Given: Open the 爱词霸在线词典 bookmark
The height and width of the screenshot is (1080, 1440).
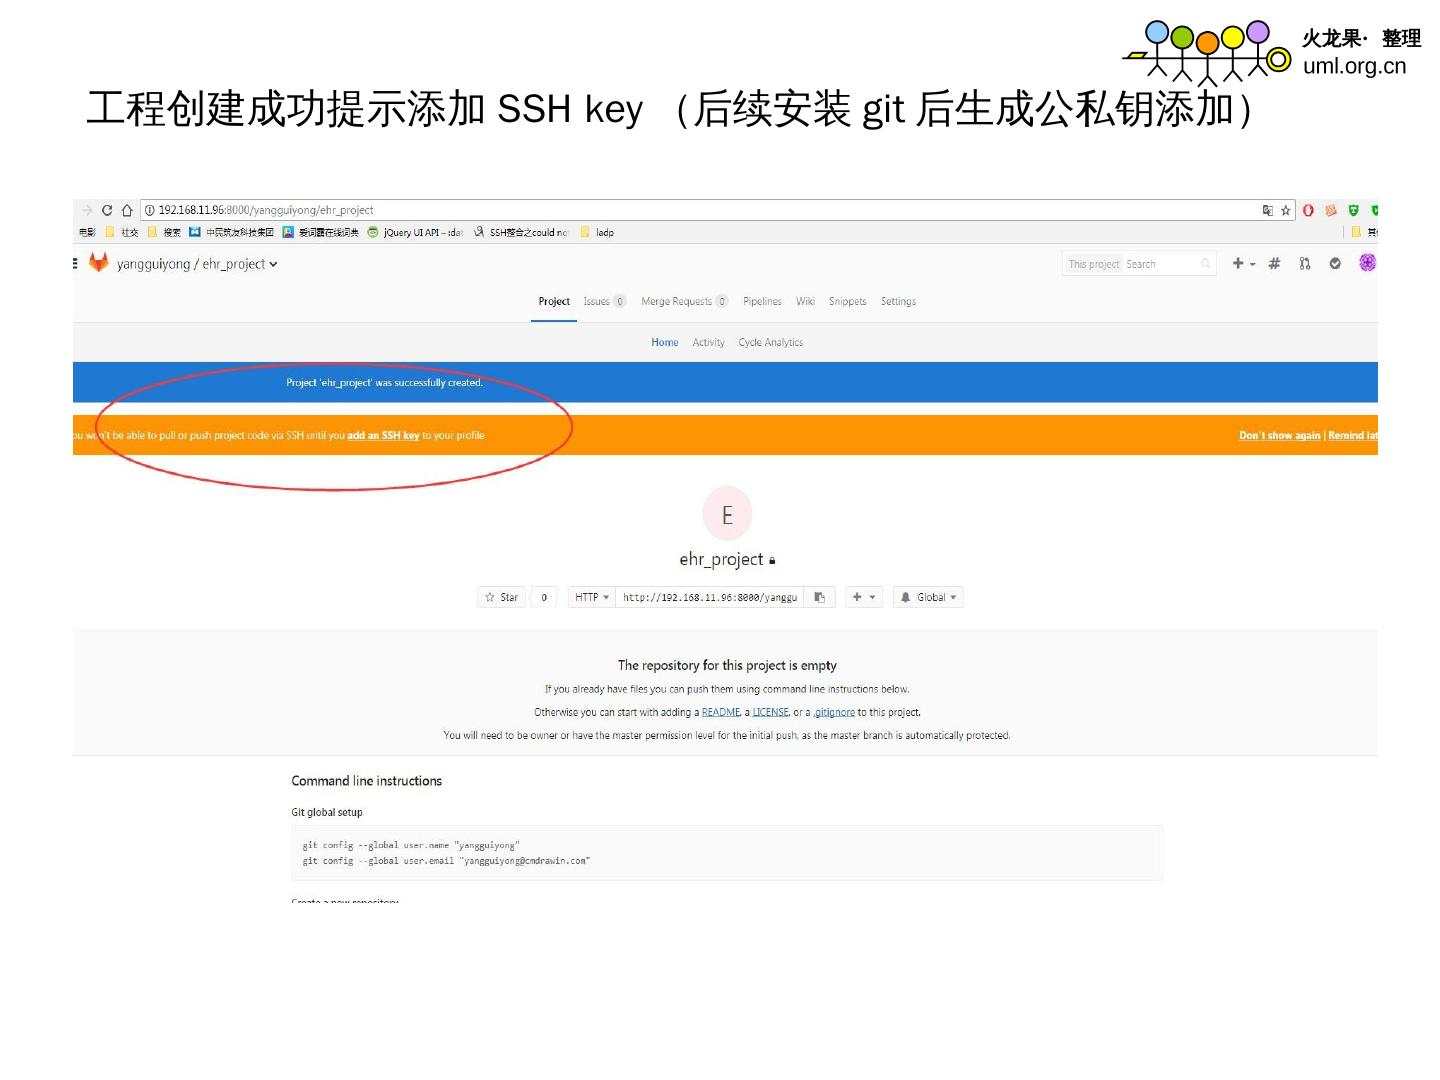Looking at the screenshot, I should pyautogui.click(x=320, y=232).
